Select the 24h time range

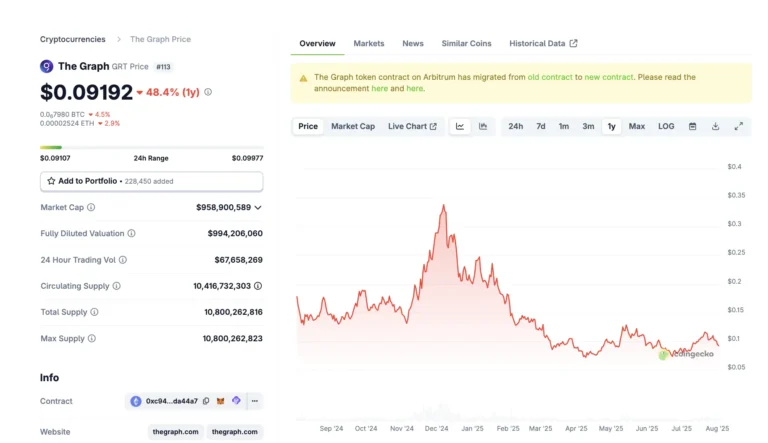coord(515,126)
